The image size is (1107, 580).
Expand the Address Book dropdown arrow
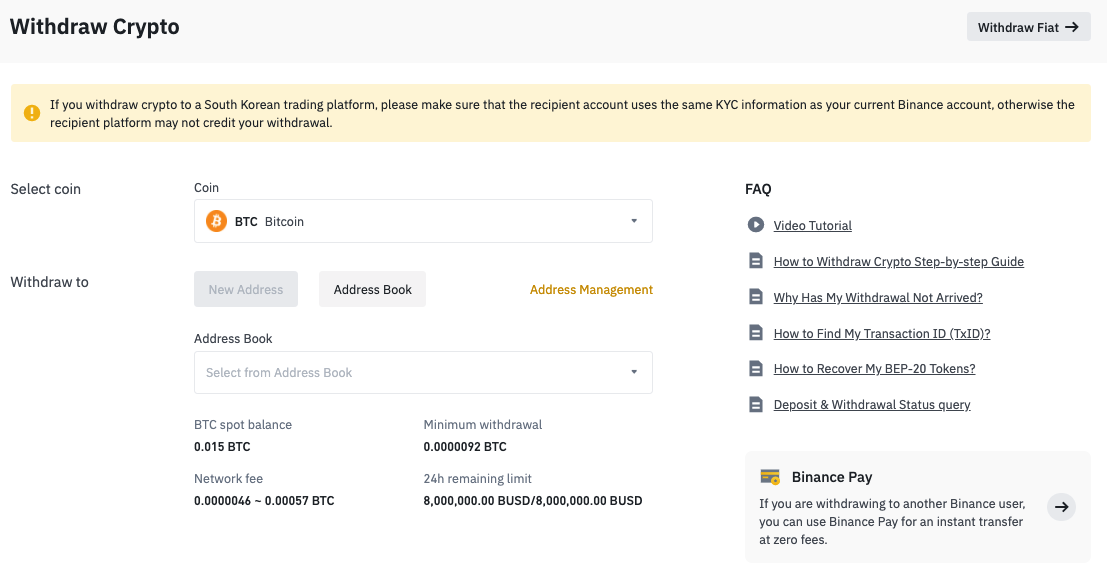point(634,372)
